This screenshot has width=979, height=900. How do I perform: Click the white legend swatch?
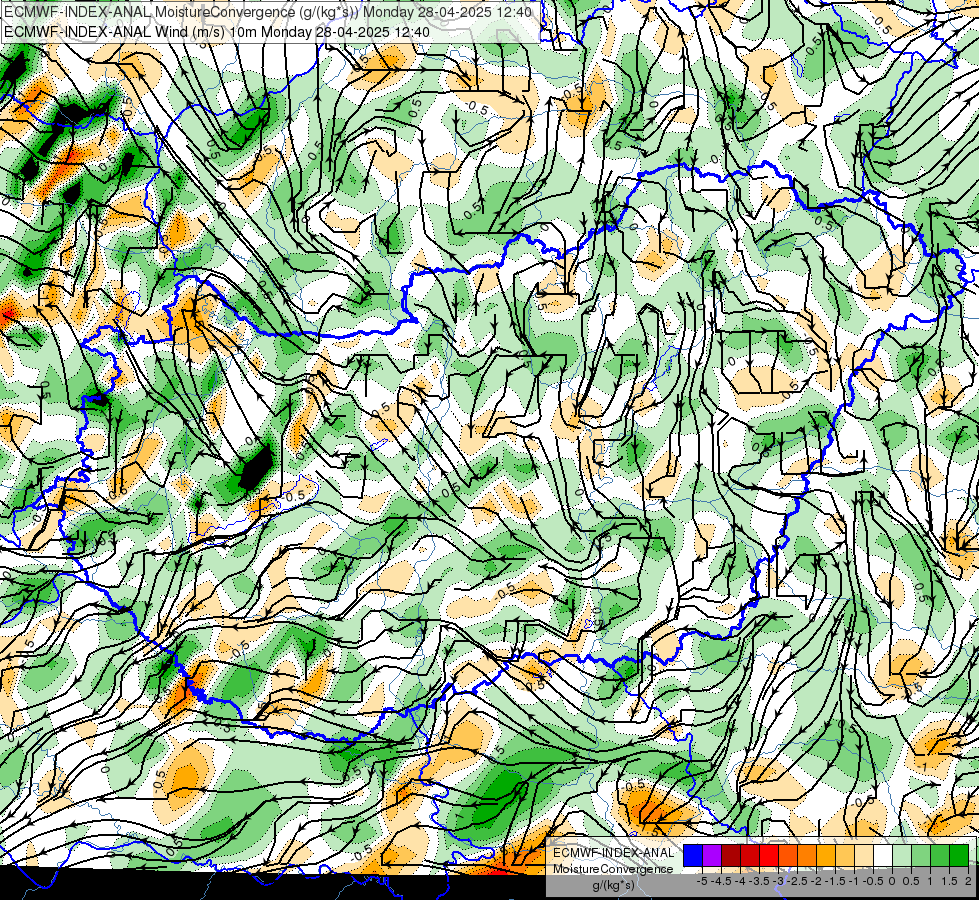(x=883, y=856)
